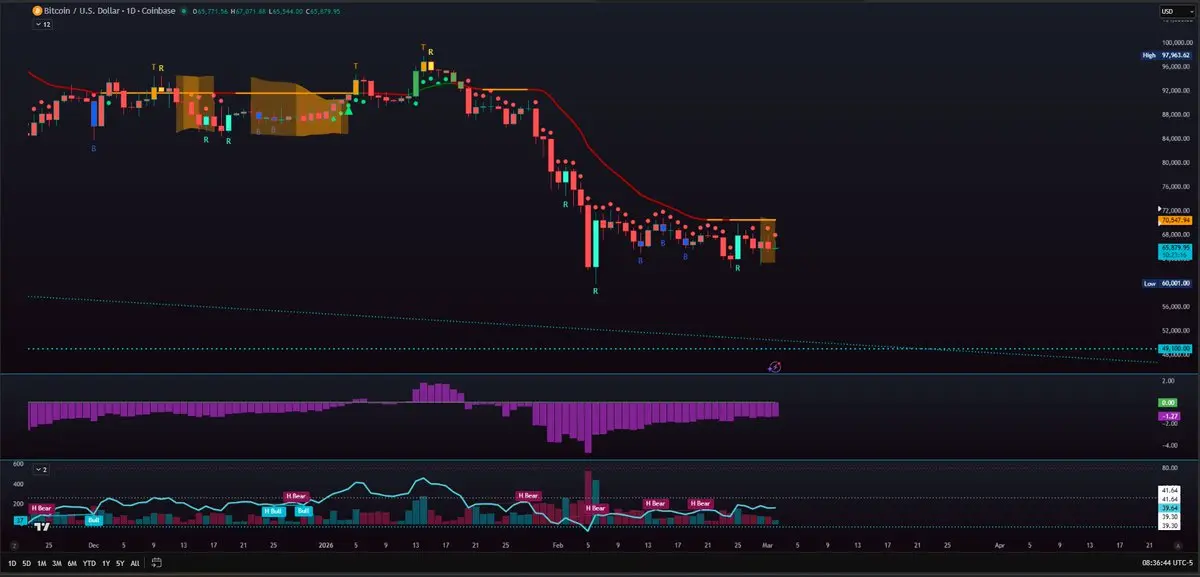The height and width of the screenshot is (577, 1200).
Task: Select the 5D time range
Action: point(26,563)
